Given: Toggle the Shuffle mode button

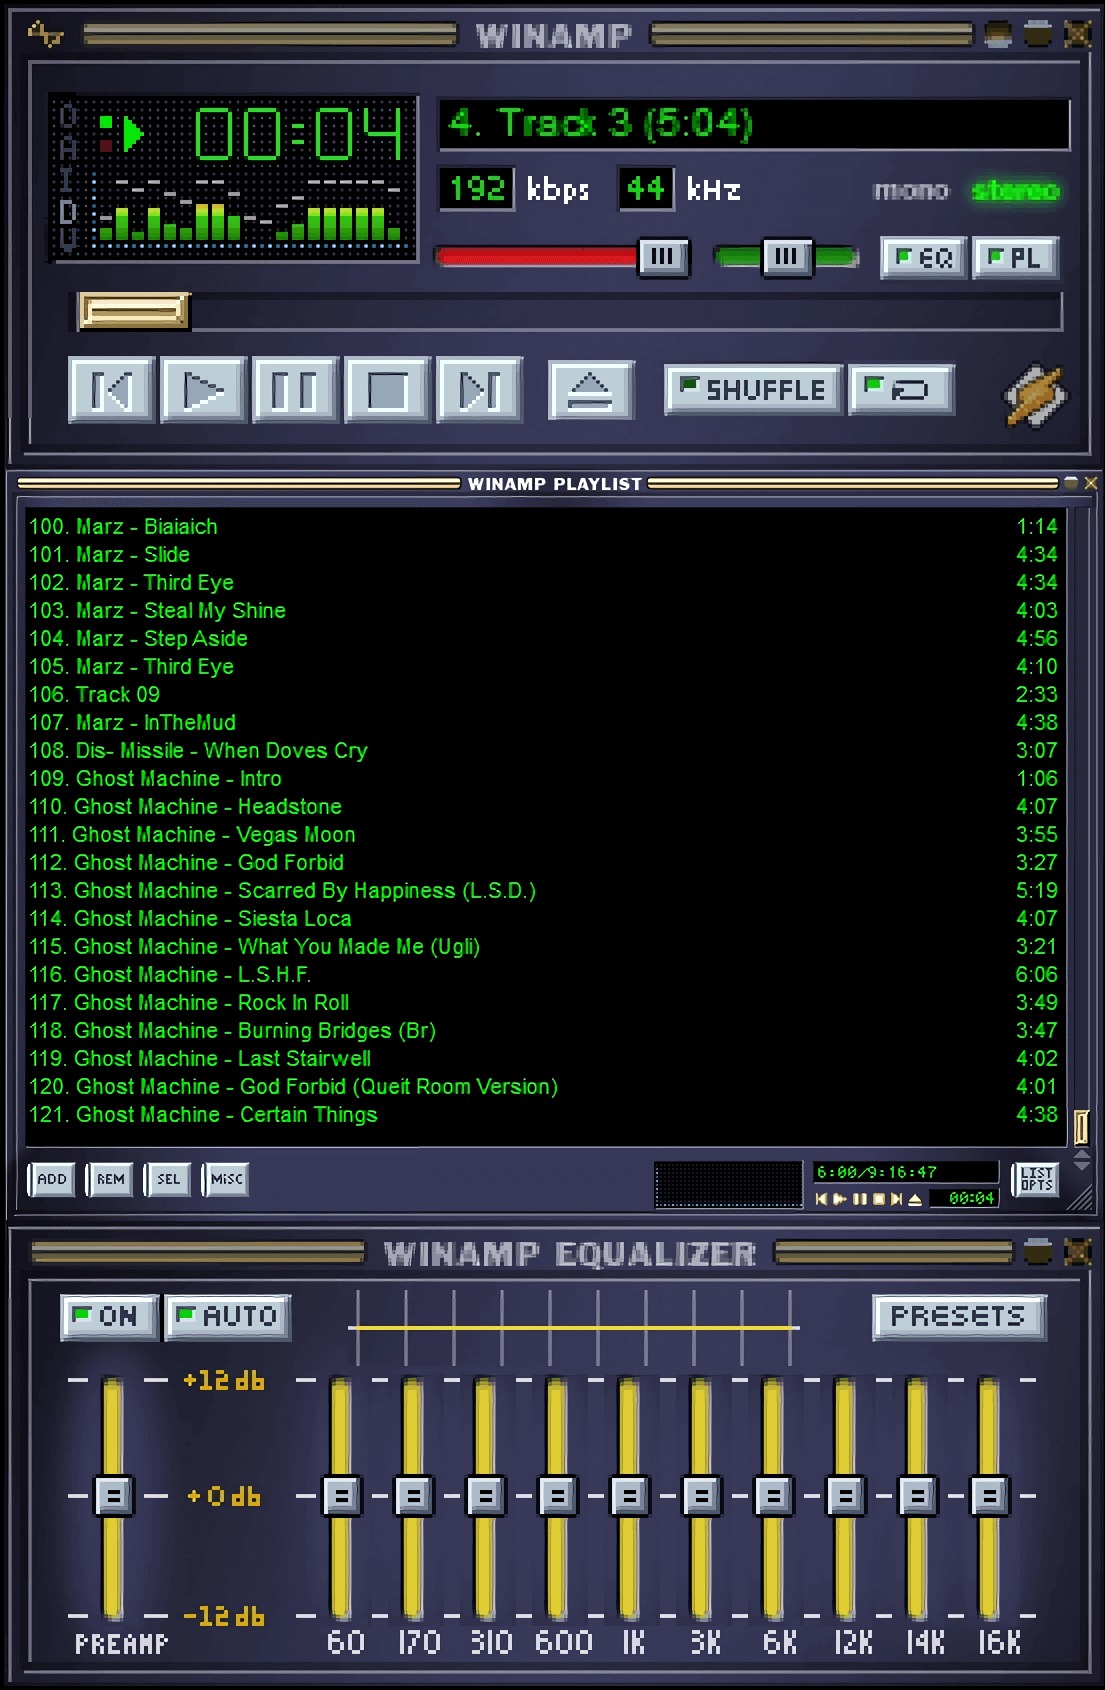Looking at the screenshot, I should (754, 389).
